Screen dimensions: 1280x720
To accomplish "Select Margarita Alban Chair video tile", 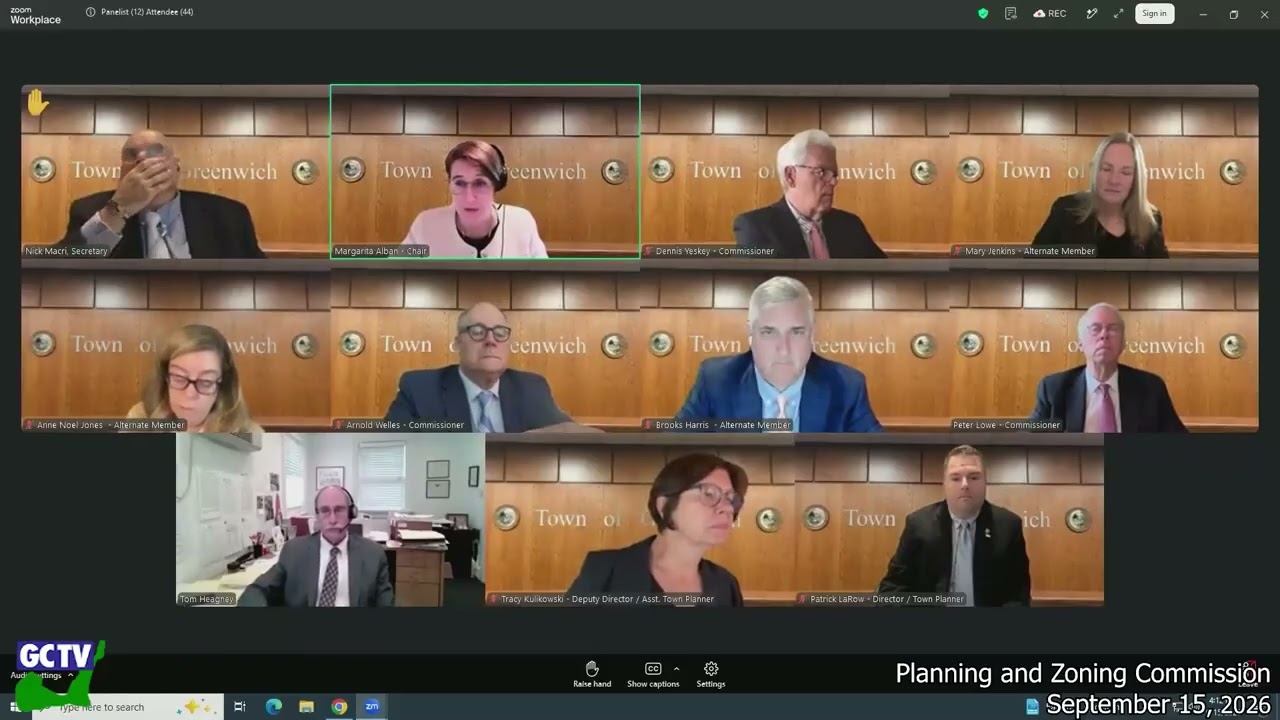I will tap(485, 172).
